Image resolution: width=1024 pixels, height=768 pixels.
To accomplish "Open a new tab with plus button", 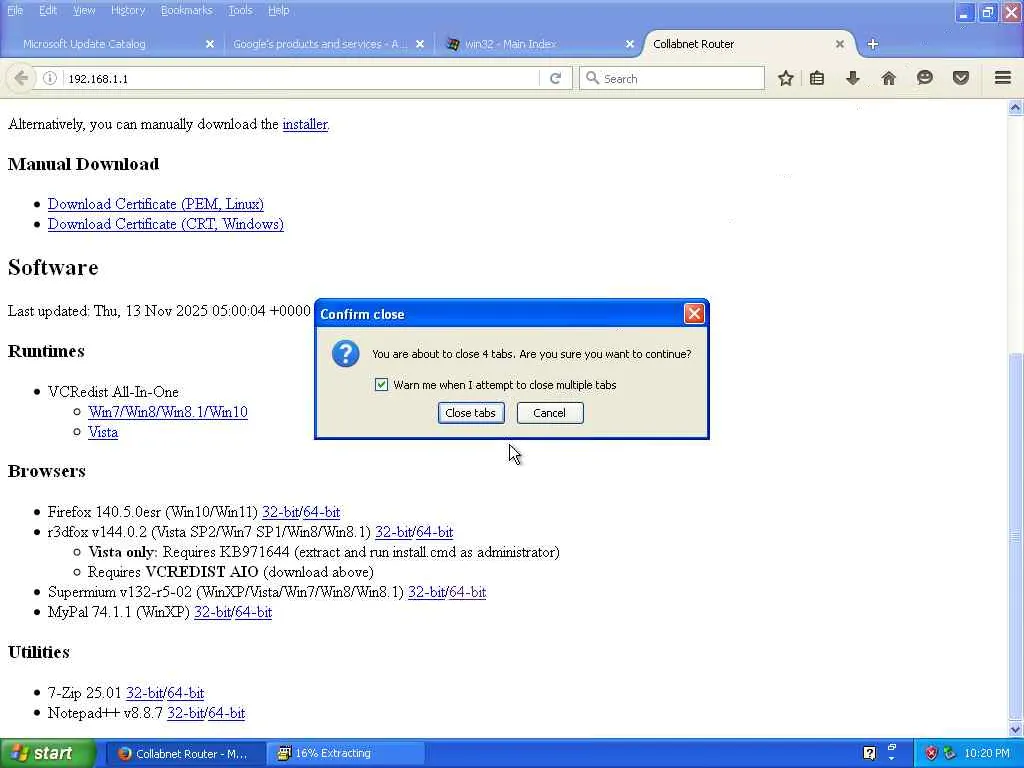I will (x=872, y=44).
